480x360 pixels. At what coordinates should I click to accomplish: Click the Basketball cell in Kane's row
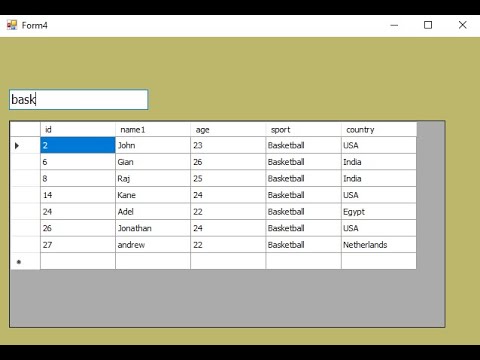click(304, 195)
